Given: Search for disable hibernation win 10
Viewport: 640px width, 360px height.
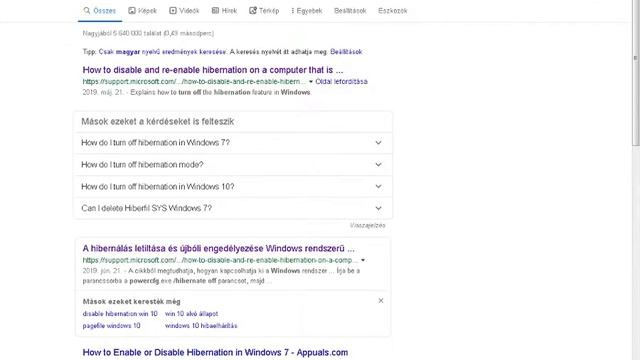Looking at the screenshot, I should [x=120, y=314].
